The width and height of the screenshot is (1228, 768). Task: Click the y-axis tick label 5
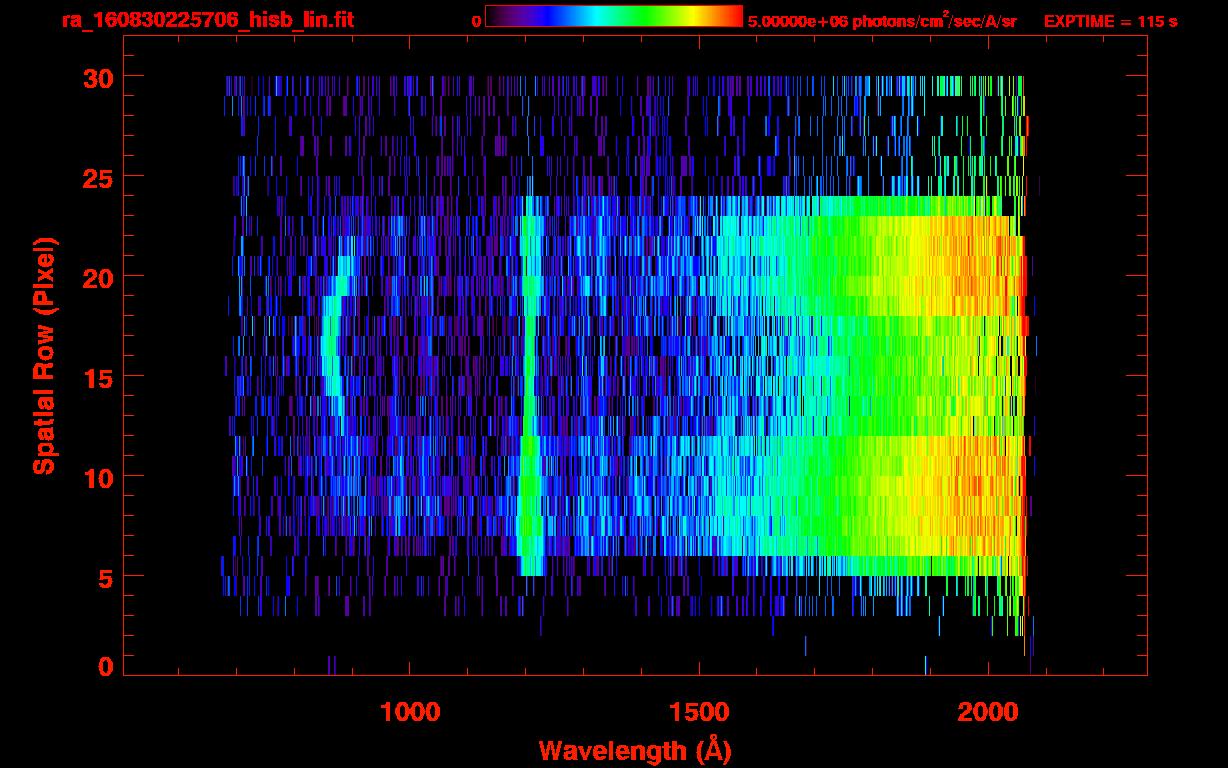[105, 577]
